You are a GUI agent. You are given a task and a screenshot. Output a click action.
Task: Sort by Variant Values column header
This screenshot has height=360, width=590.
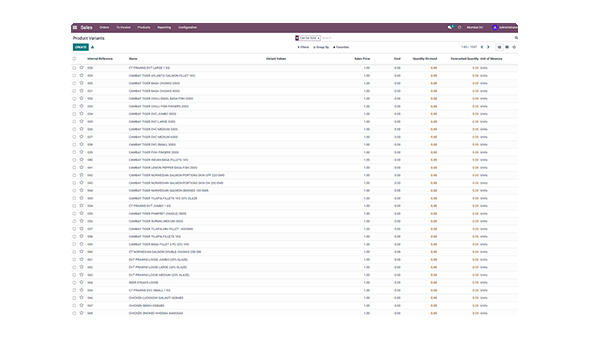pos(276,59)
